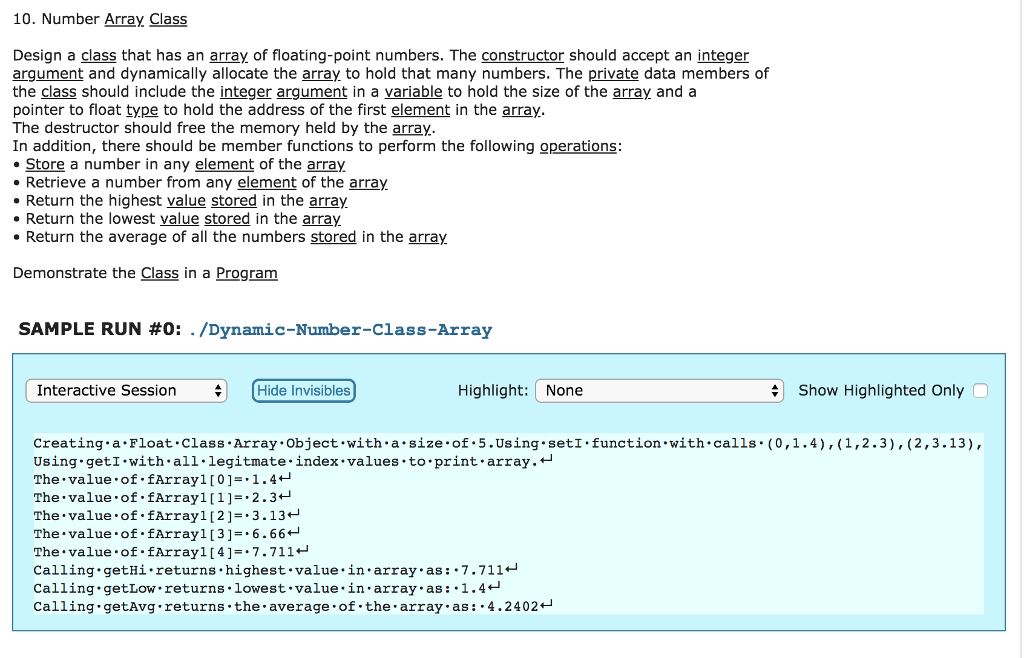
Task: Click the type link near pointer to float
Action: [x=141, y=109]
